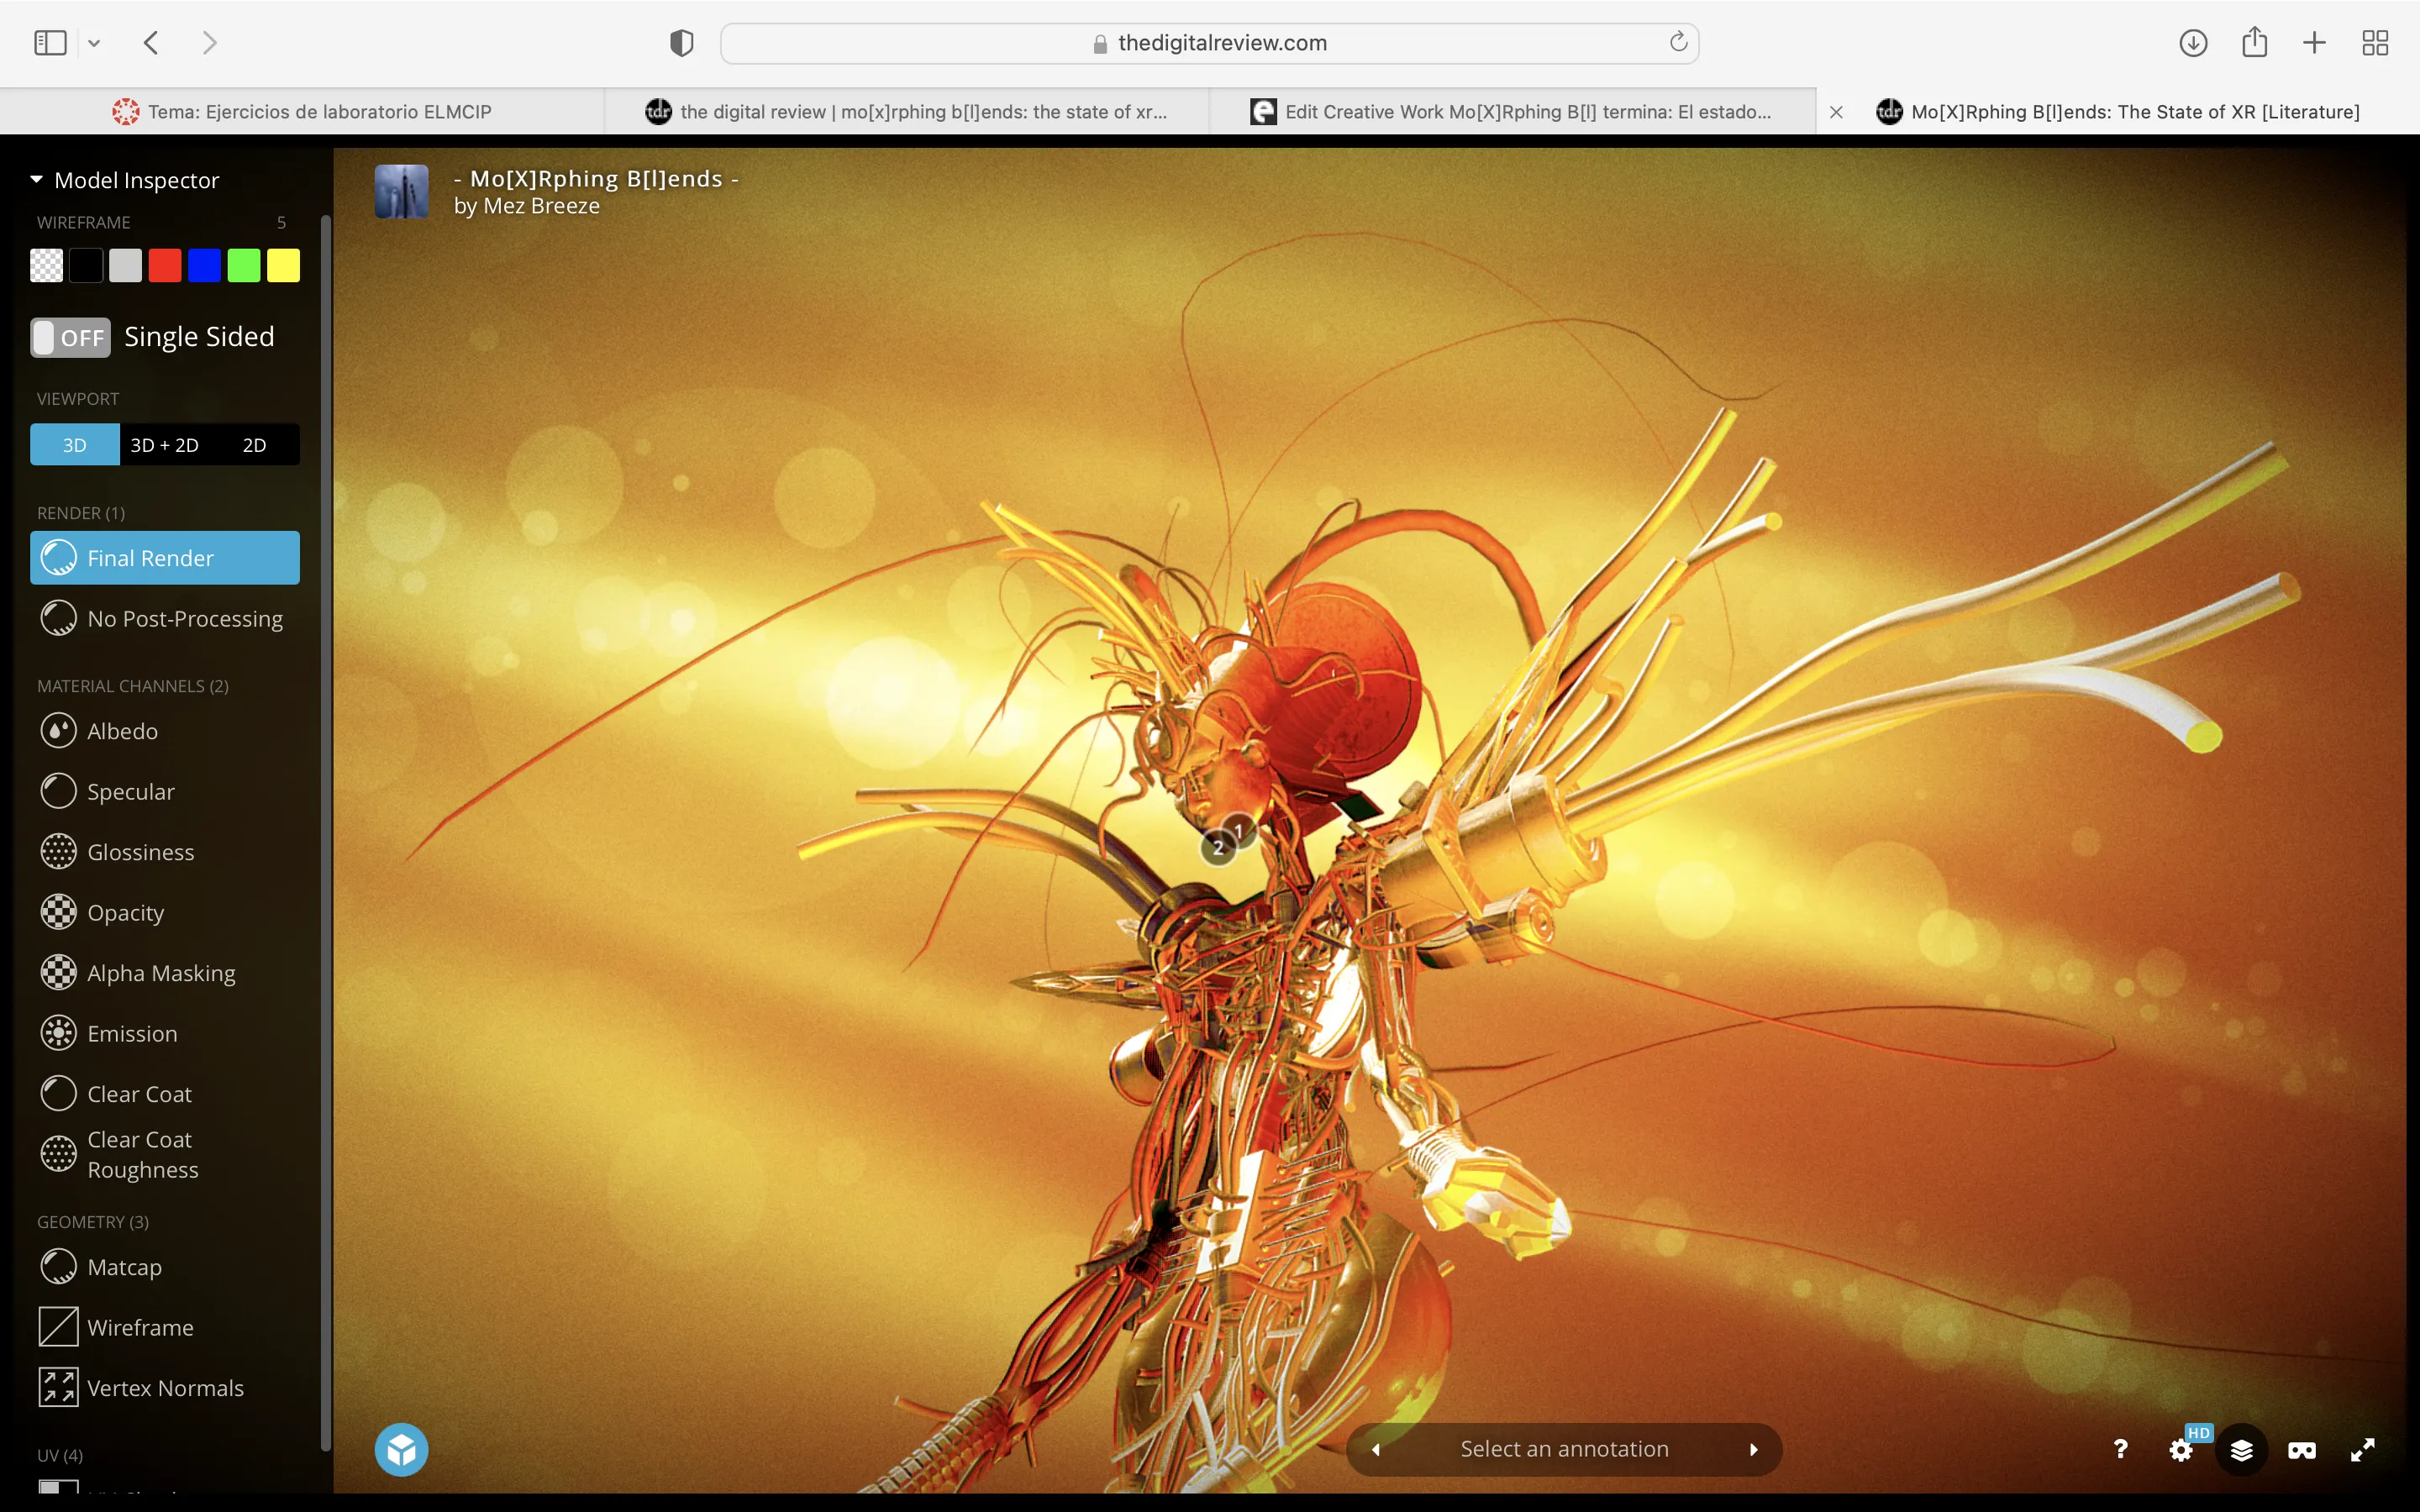Pick the gray wireframe color
The width and height of the screenshot is (2420, 1512).
point(125,266)
